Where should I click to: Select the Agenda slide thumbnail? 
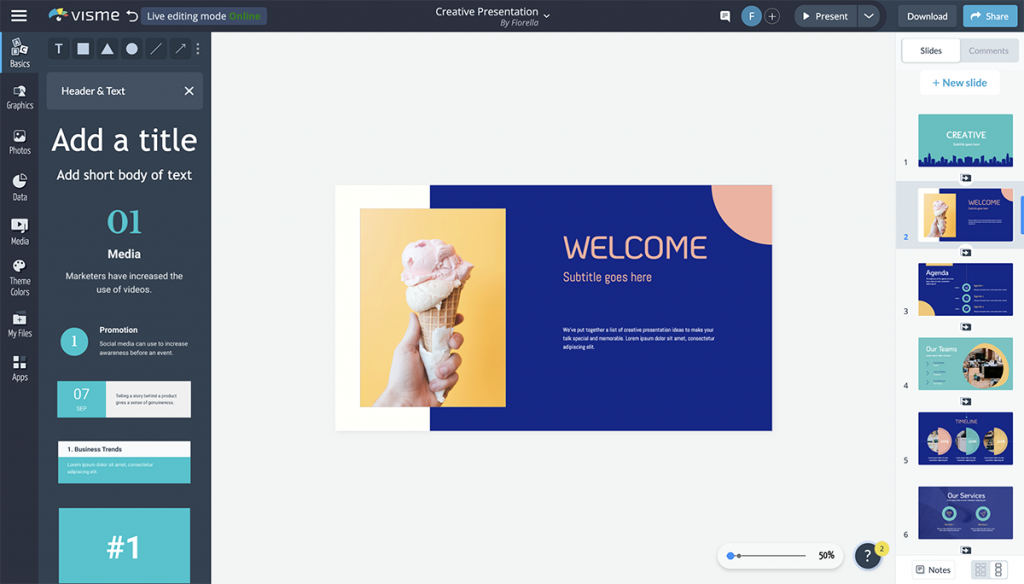coord(965,289)
